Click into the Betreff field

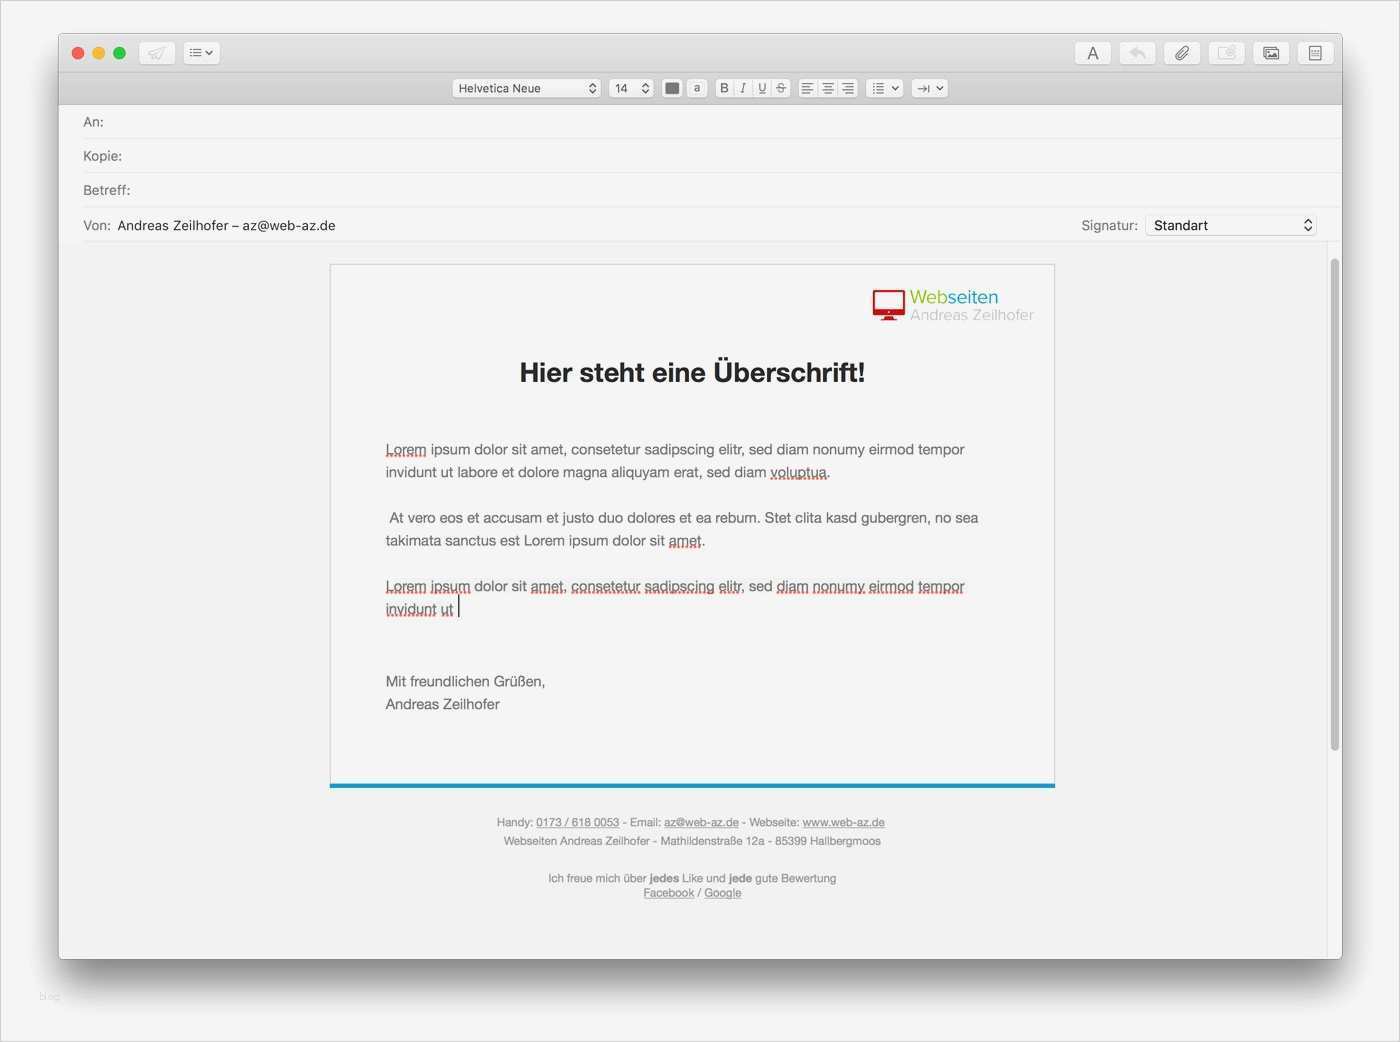coord(400,189)
